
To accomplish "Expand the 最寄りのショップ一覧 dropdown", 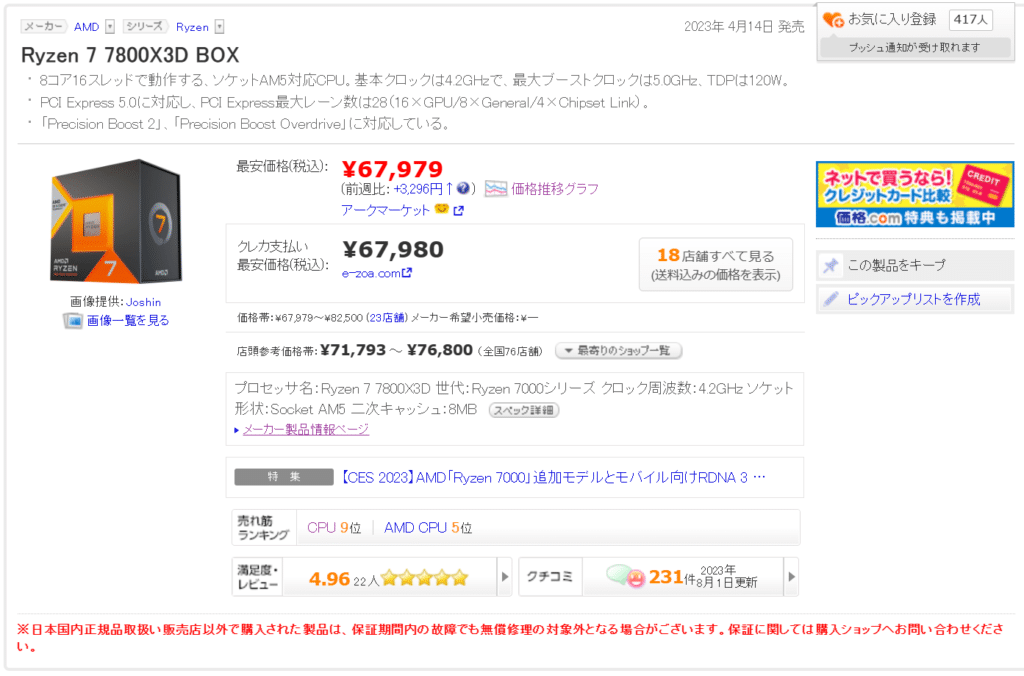I will click(618, 351).
